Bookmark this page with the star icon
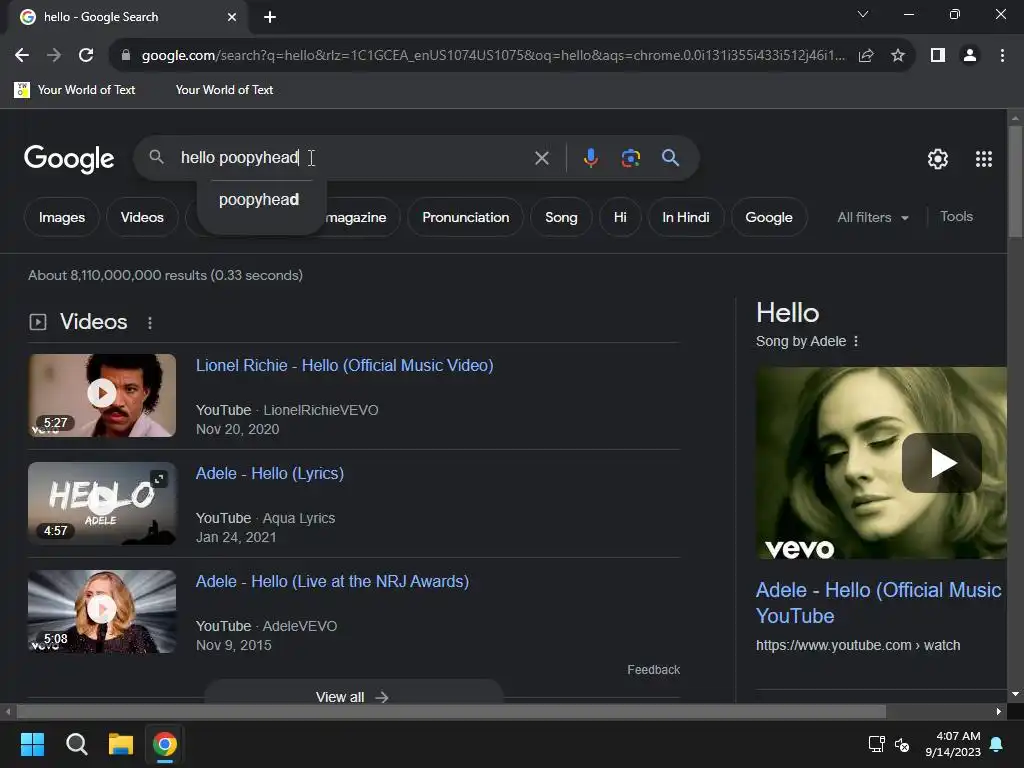The height and width of the screenshot is (768, 1024). [x=898, y=56]
